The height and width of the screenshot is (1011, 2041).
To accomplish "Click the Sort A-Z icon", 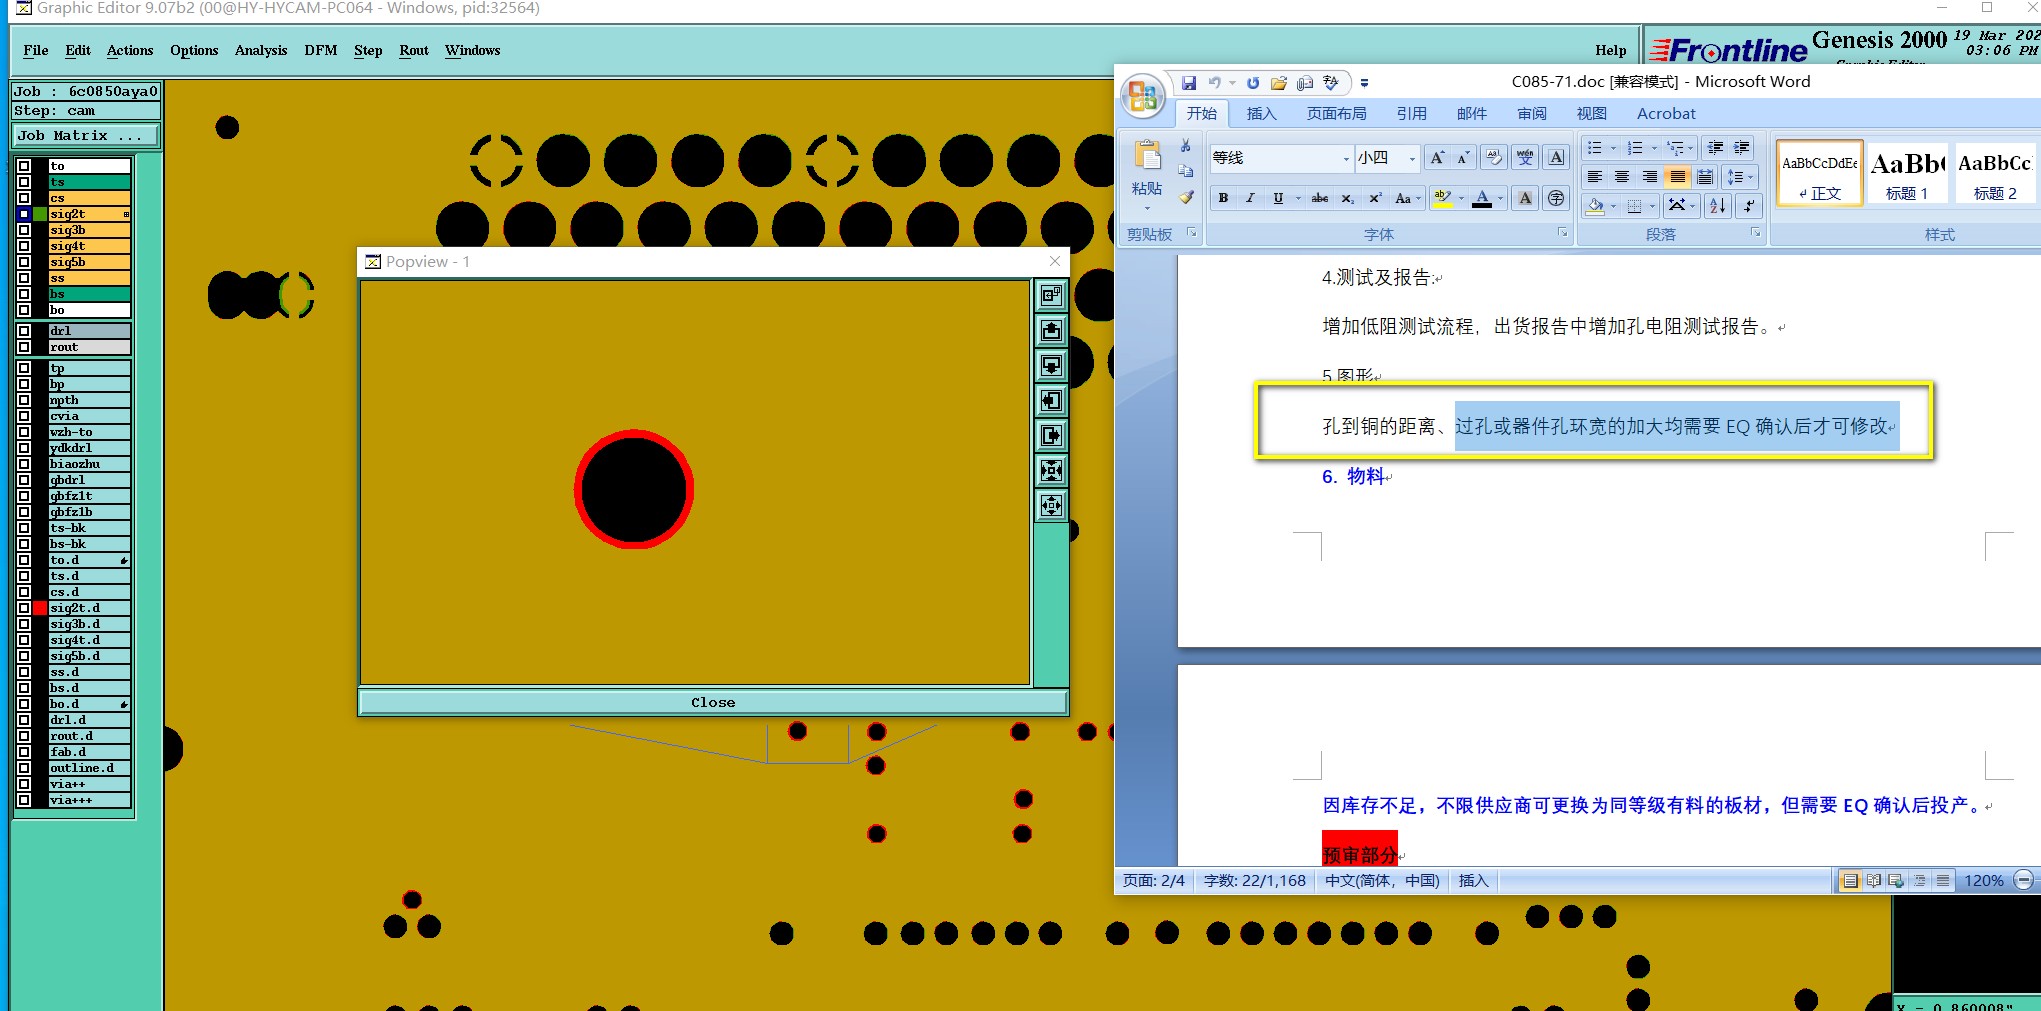I will (1718, 205).
